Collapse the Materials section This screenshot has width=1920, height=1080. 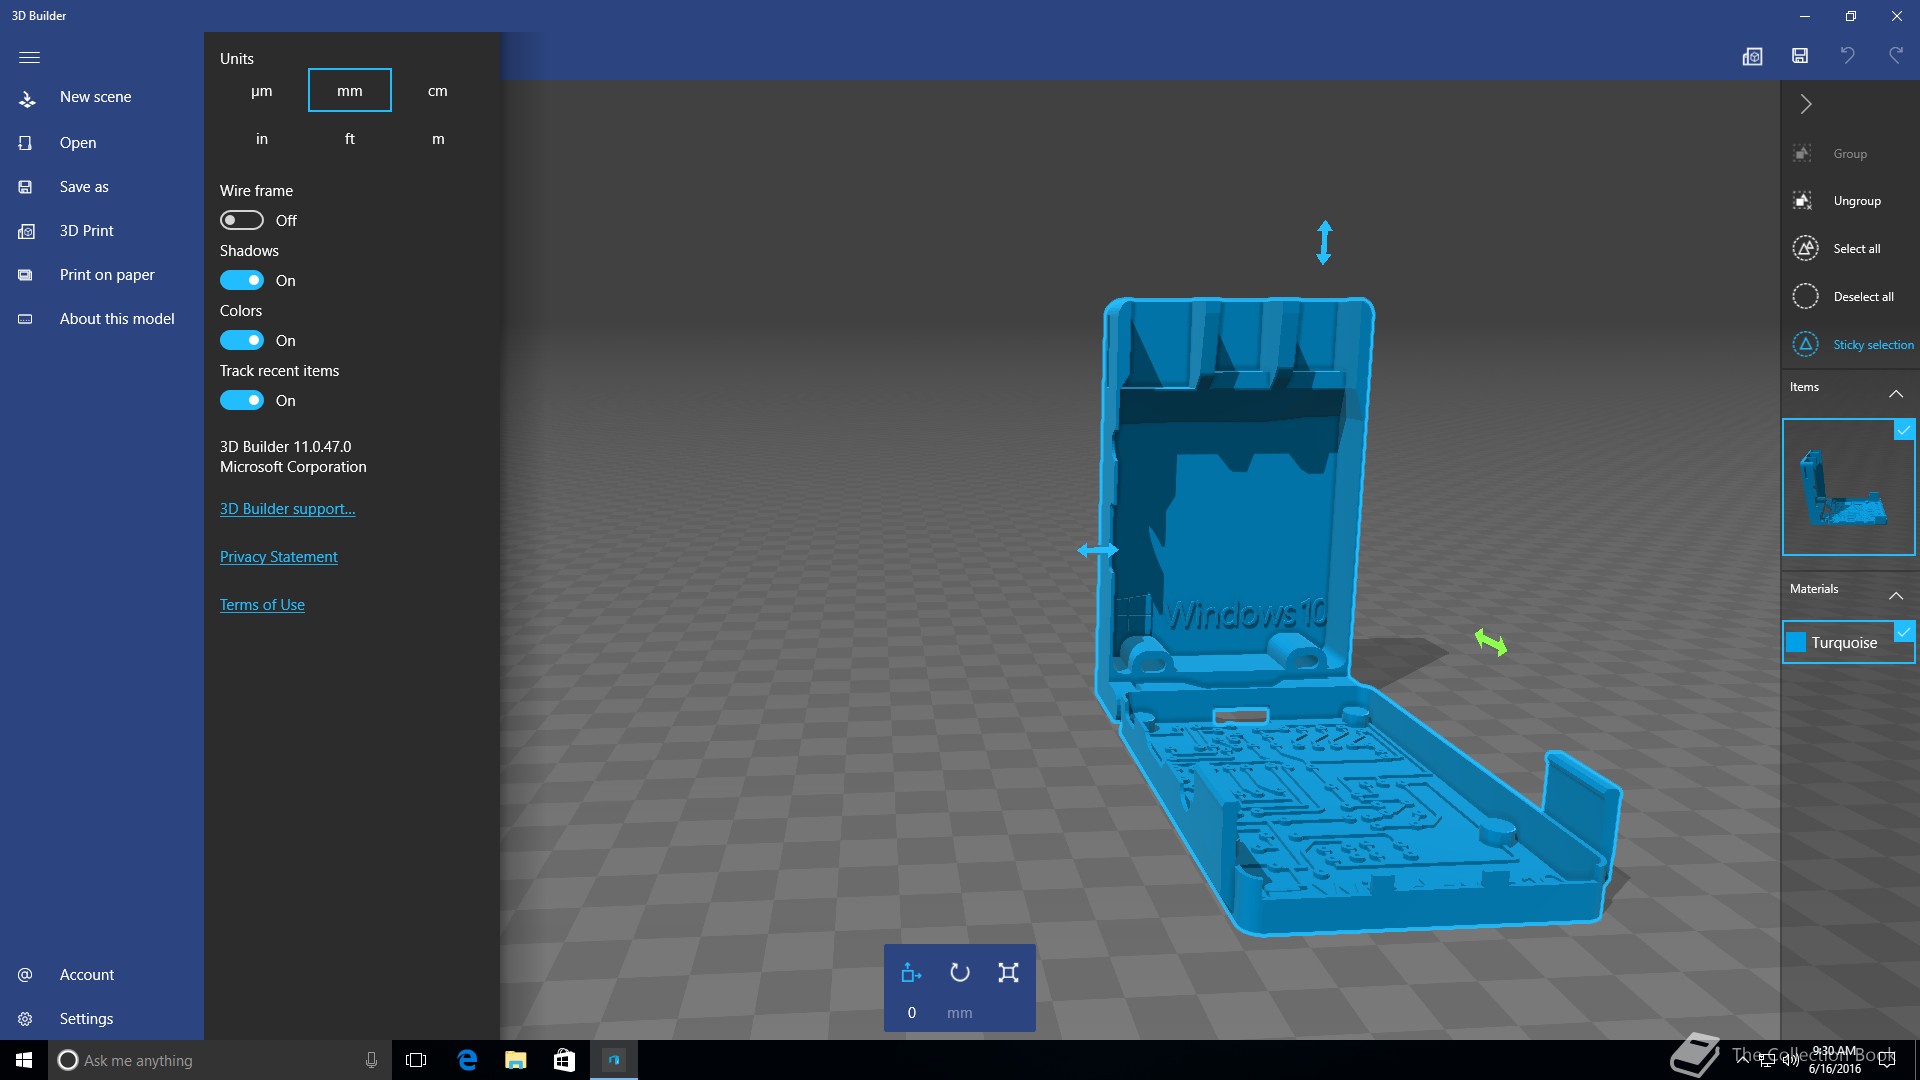(1896, 596)
